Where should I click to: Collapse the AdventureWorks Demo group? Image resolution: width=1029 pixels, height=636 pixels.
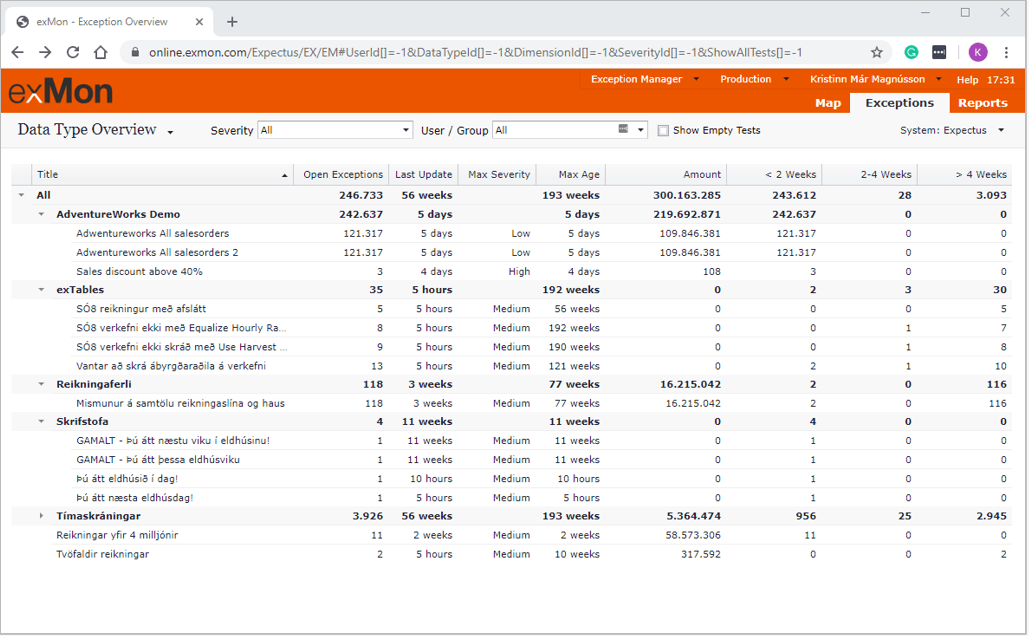41,214
